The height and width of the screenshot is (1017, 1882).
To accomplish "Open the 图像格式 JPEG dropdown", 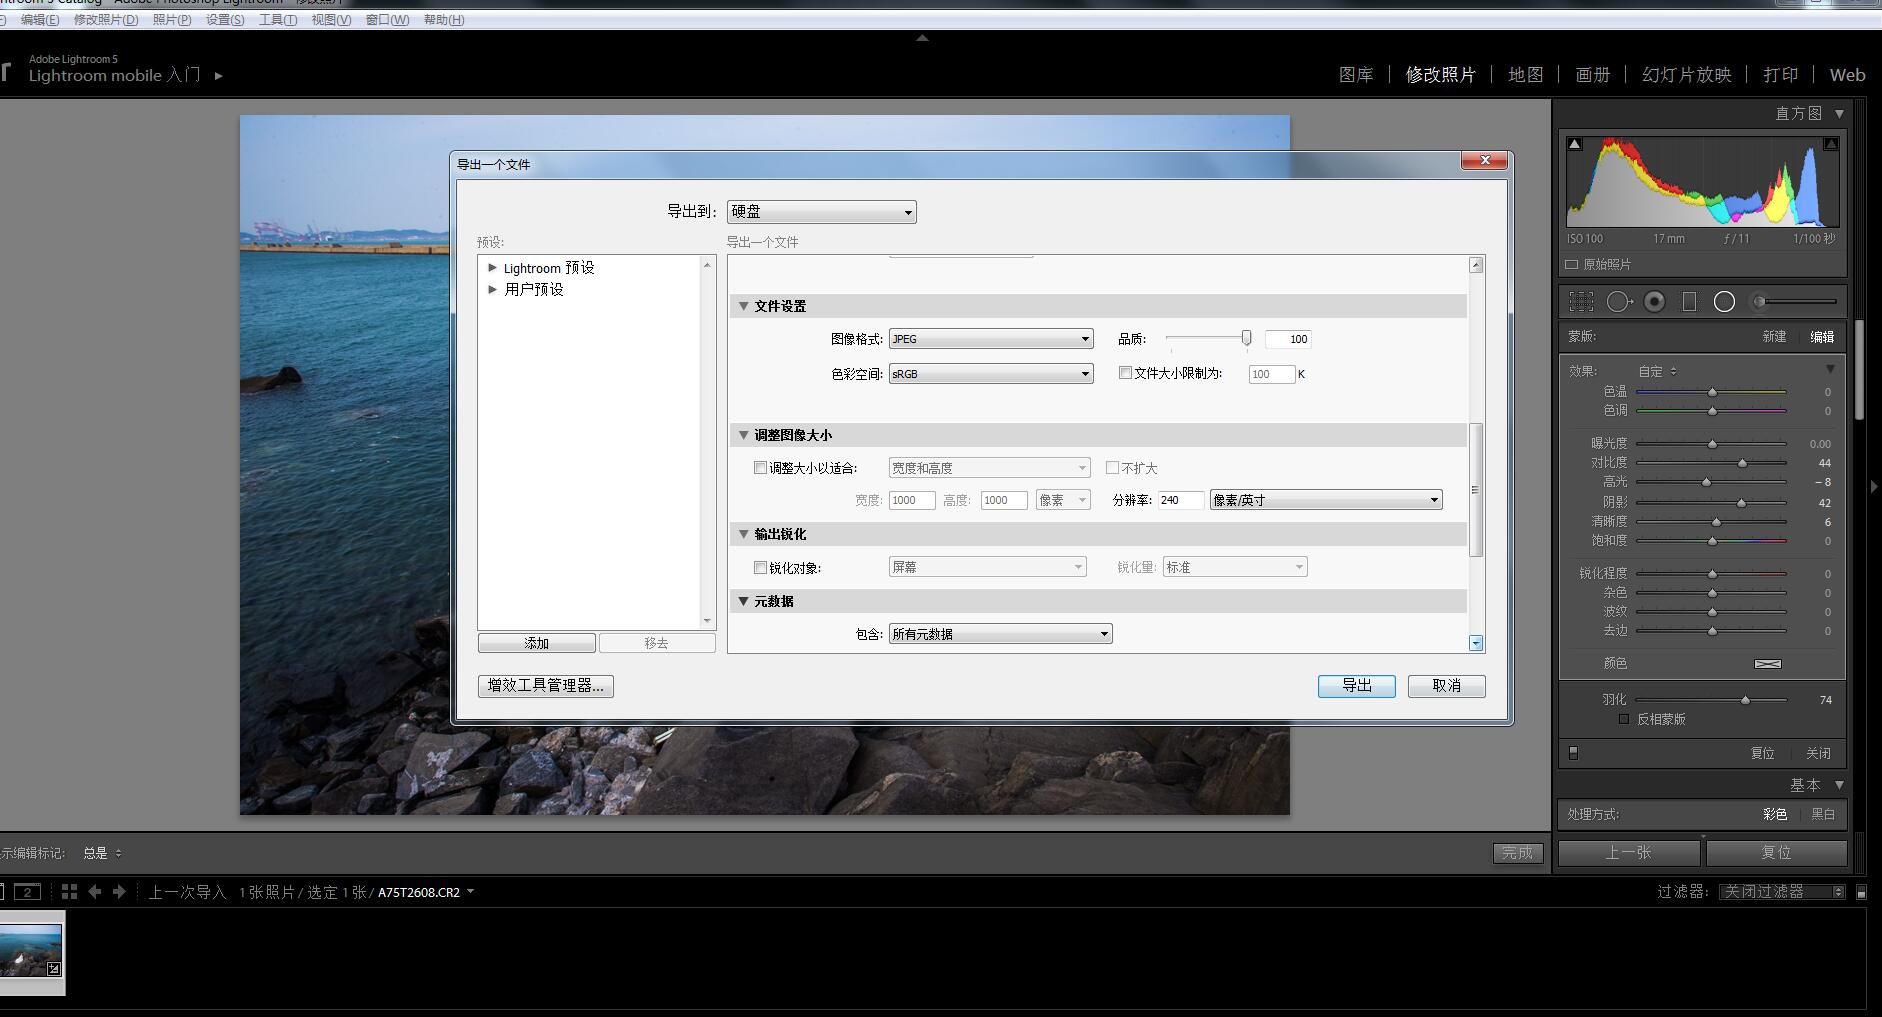I will tap(990, 339).
